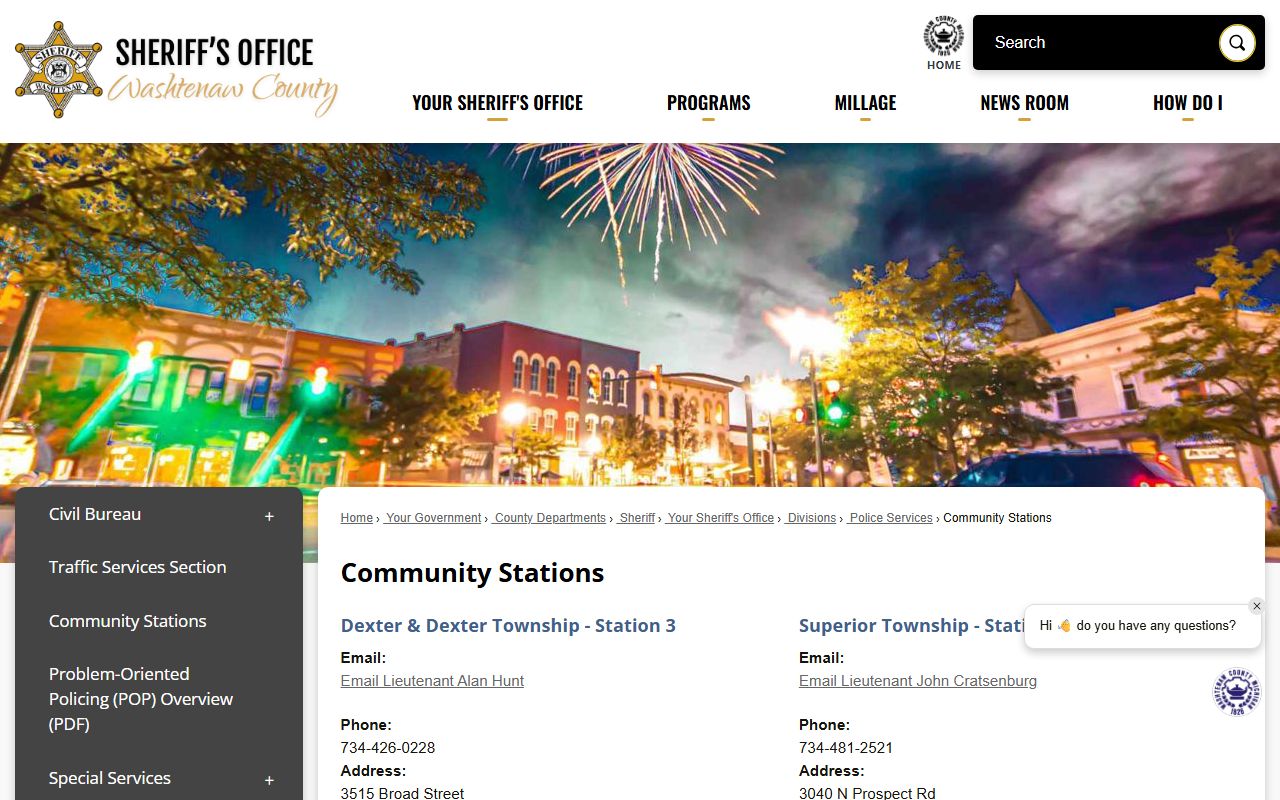Viewport: 1280px width, 800px height.
Task: Click the magnifying glass search button
Action: click(x=1237, y=43)
